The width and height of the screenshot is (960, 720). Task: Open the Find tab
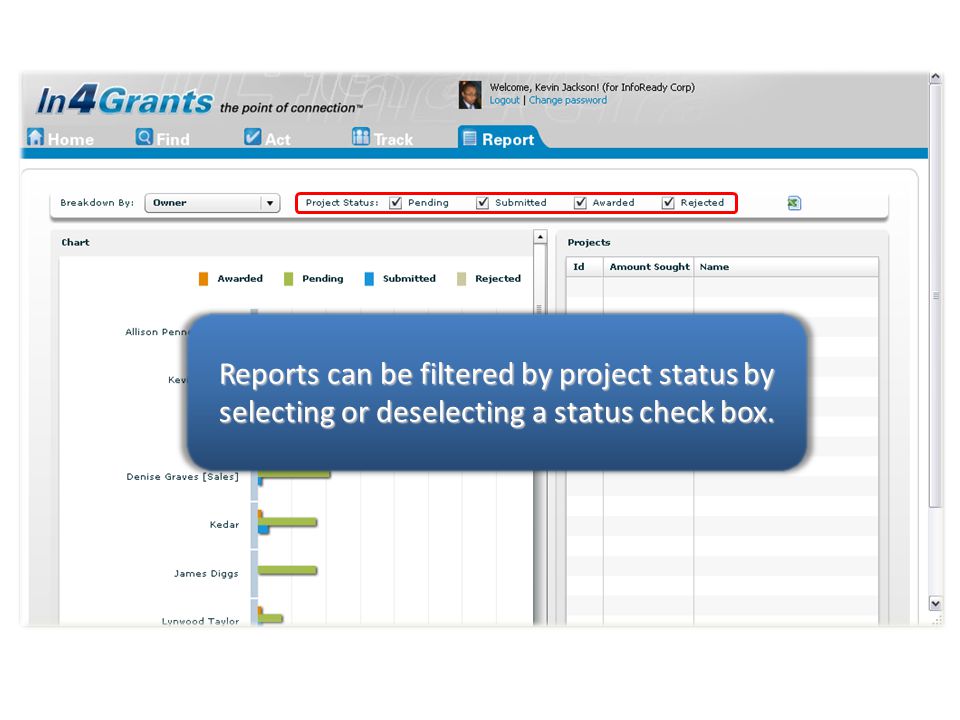click(x=163, y=138)
